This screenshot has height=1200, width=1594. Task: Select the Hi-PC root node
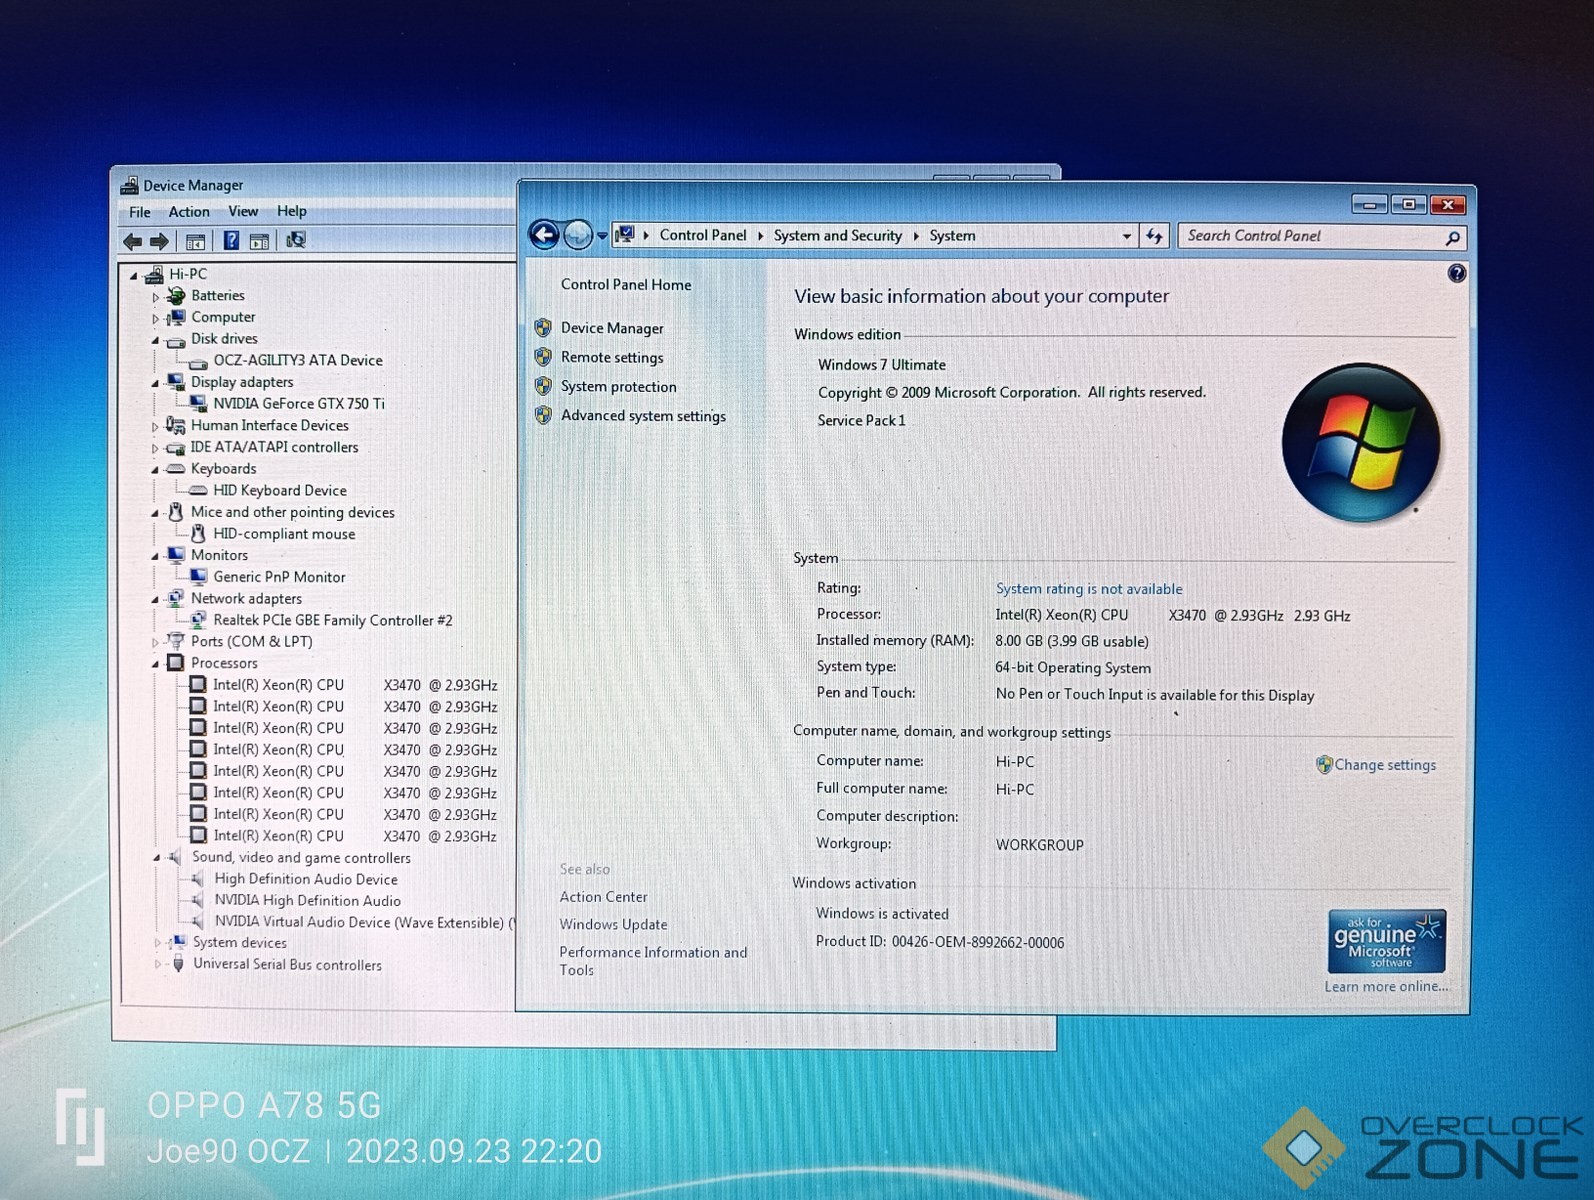(x=188, y=274)
